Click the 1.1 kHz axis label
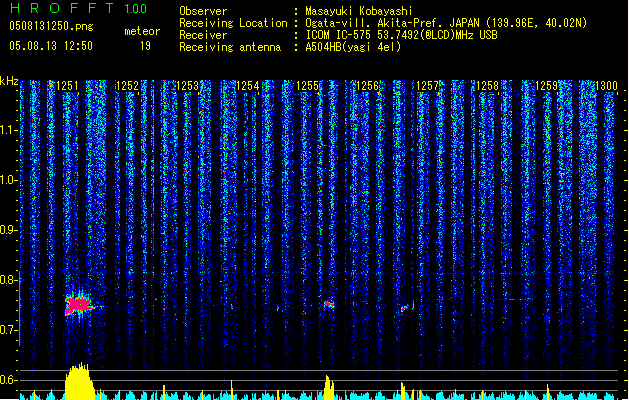This screenshot has height=400, width=629. coord(9,130)
